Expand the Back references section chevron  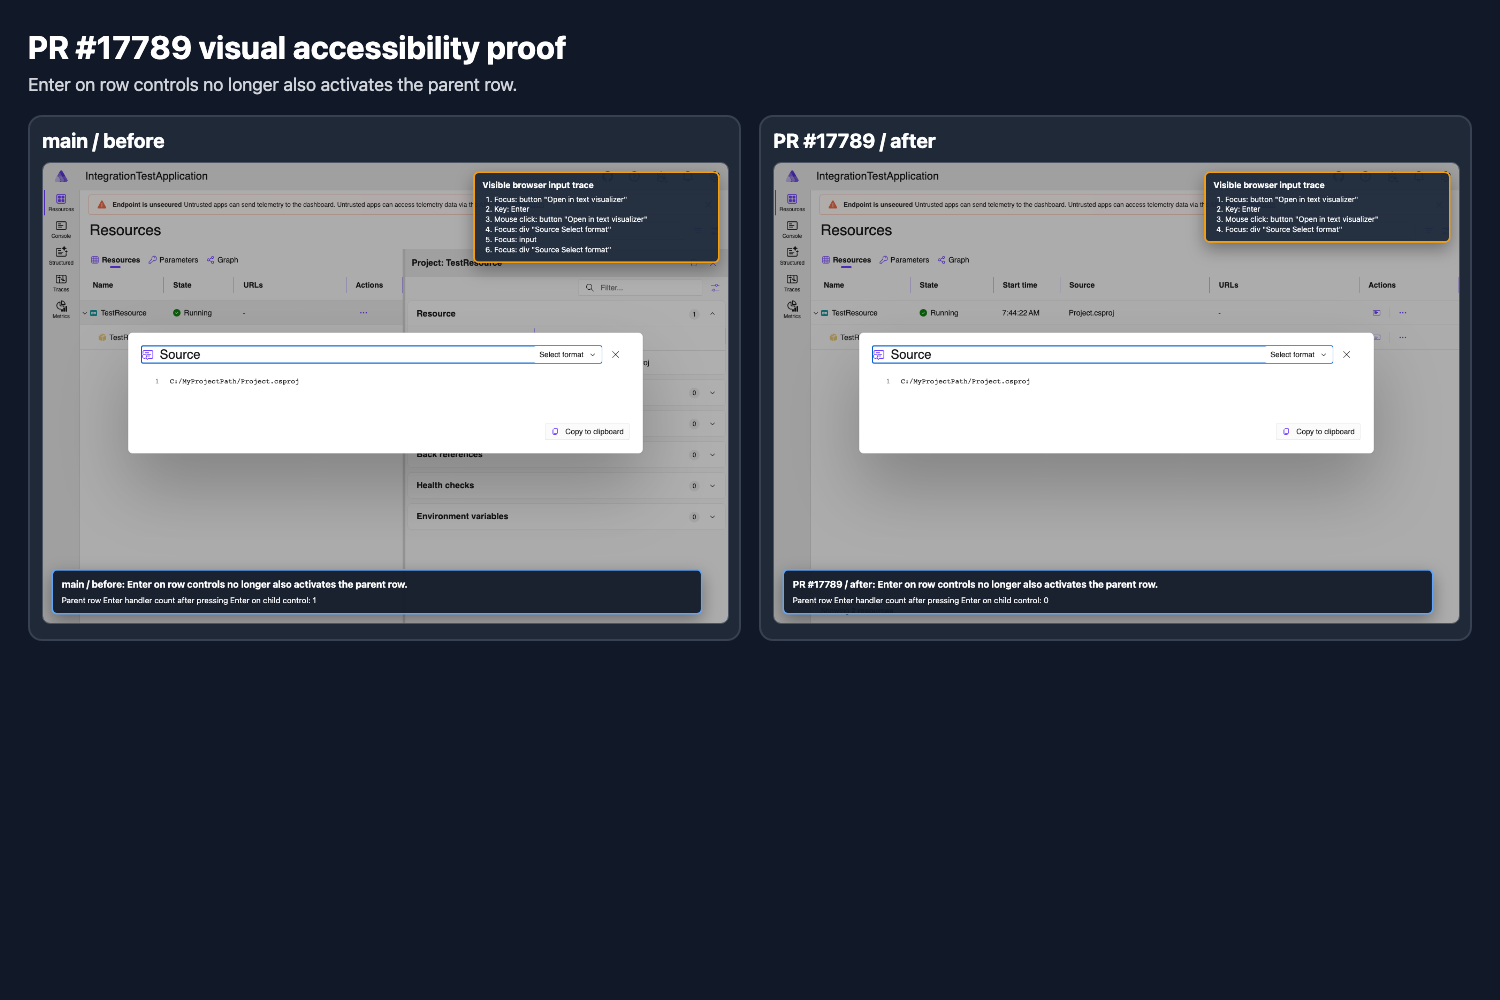[713, 455]
